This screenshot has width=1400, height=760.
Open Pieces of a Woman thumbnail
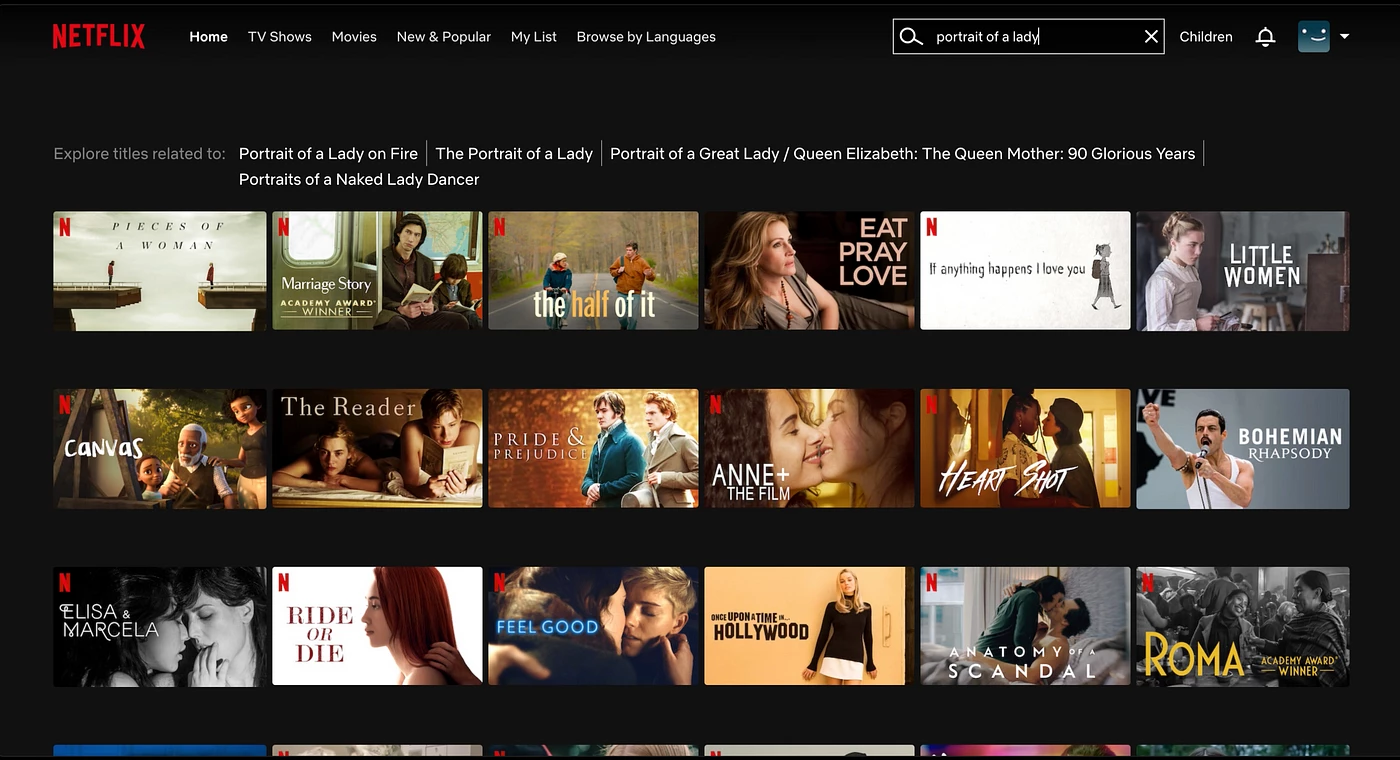pyautogui.click(x=160, y=270)
